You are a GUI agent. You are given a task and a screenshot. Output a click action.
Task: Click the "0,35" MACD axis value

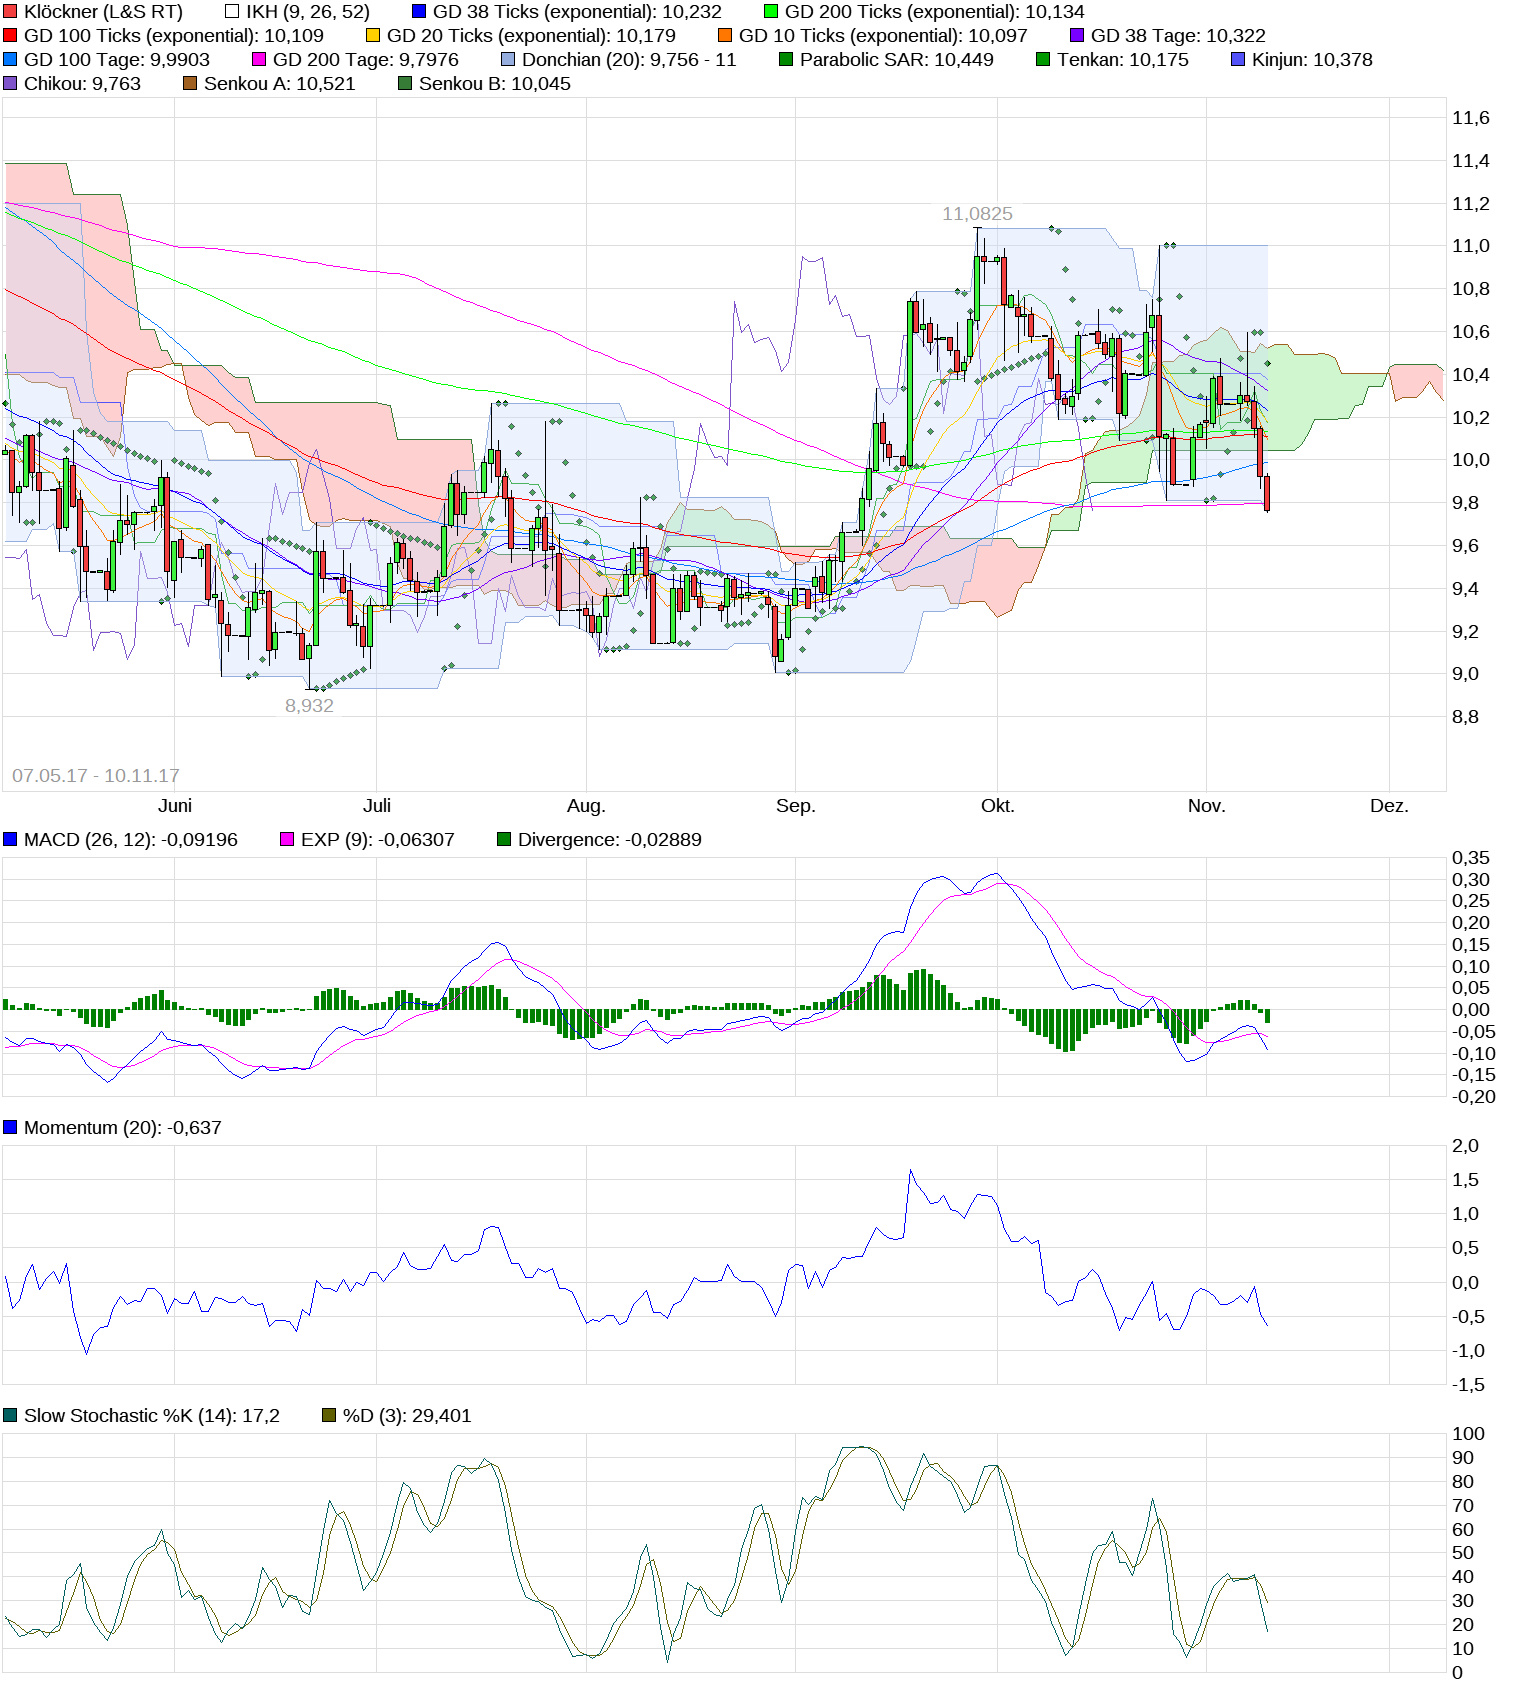(1471, 858)
